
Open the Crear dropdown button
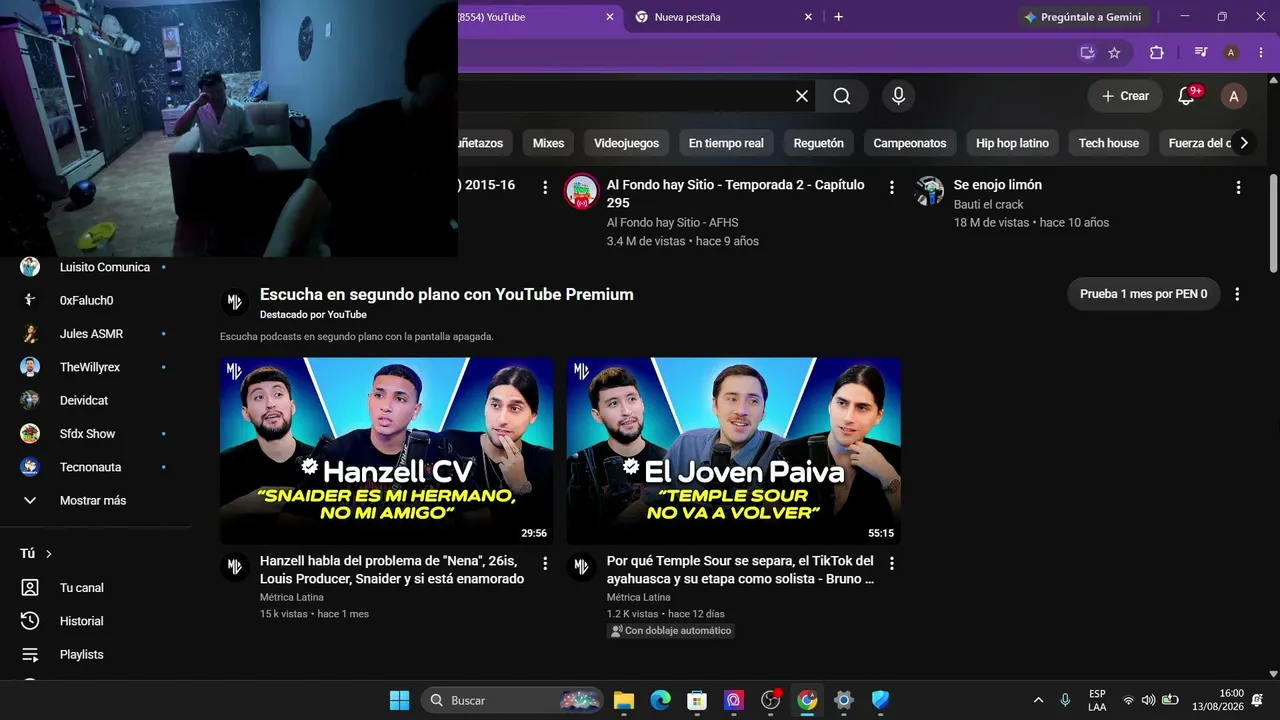[x=1125, y=96]
